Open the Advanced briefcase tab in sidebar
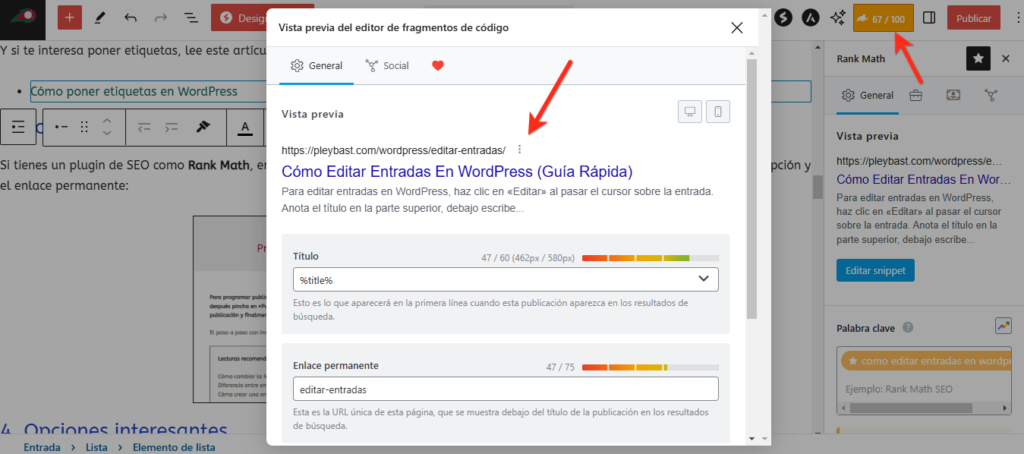 916,95
